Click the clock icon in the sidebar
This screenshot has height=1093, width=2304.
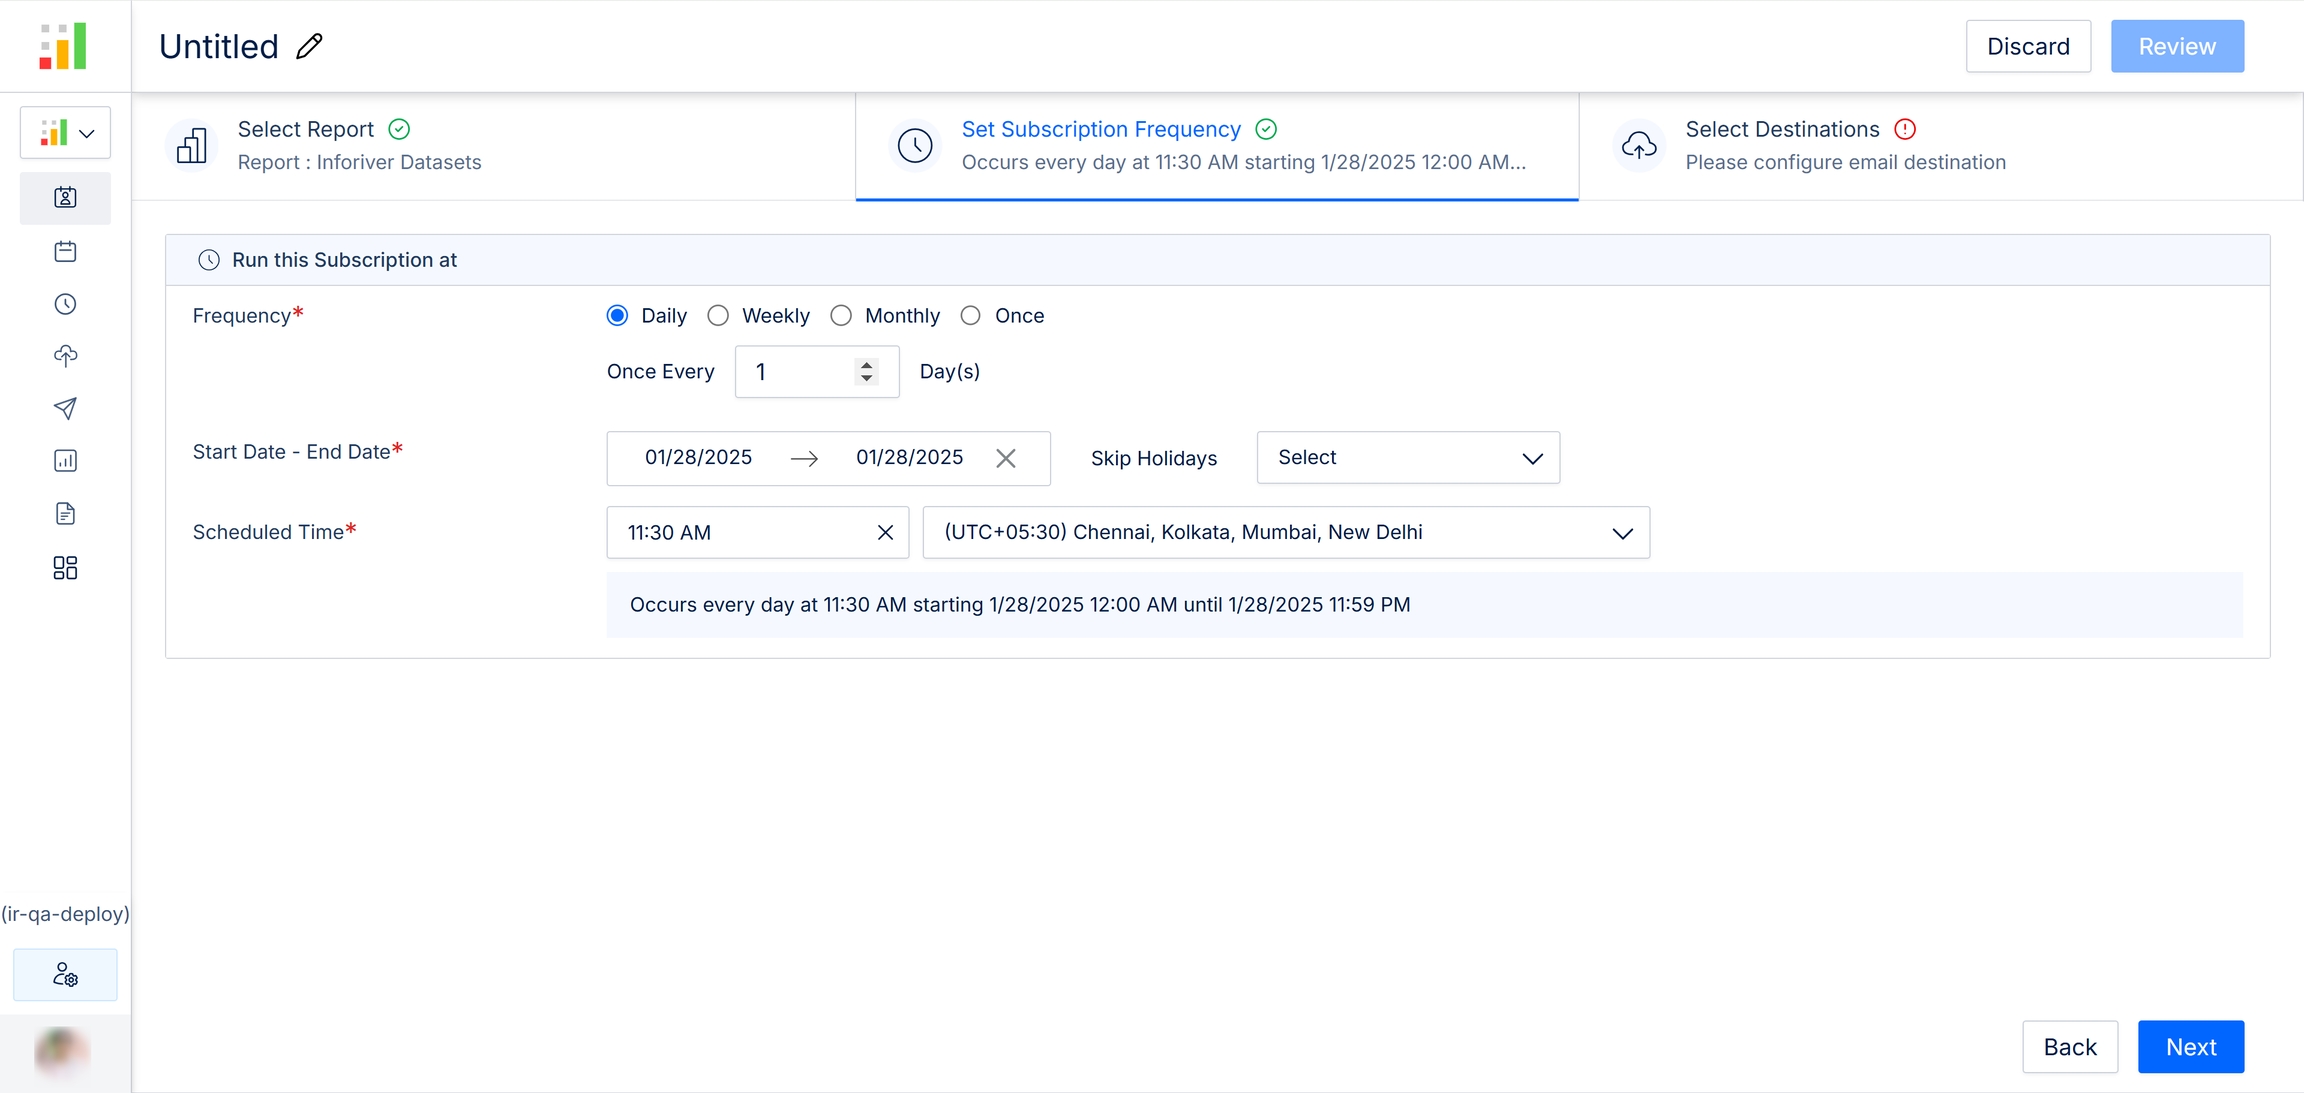coord(65,304)
